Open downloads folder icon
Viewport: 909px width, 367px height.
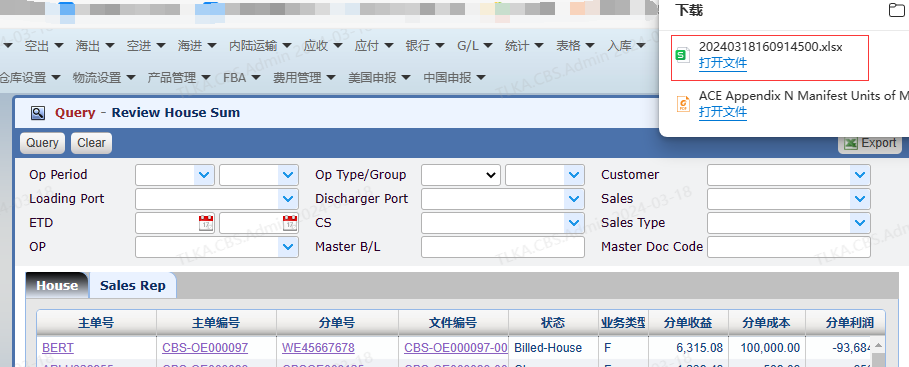pyautogui.click(x=897, y=10)
